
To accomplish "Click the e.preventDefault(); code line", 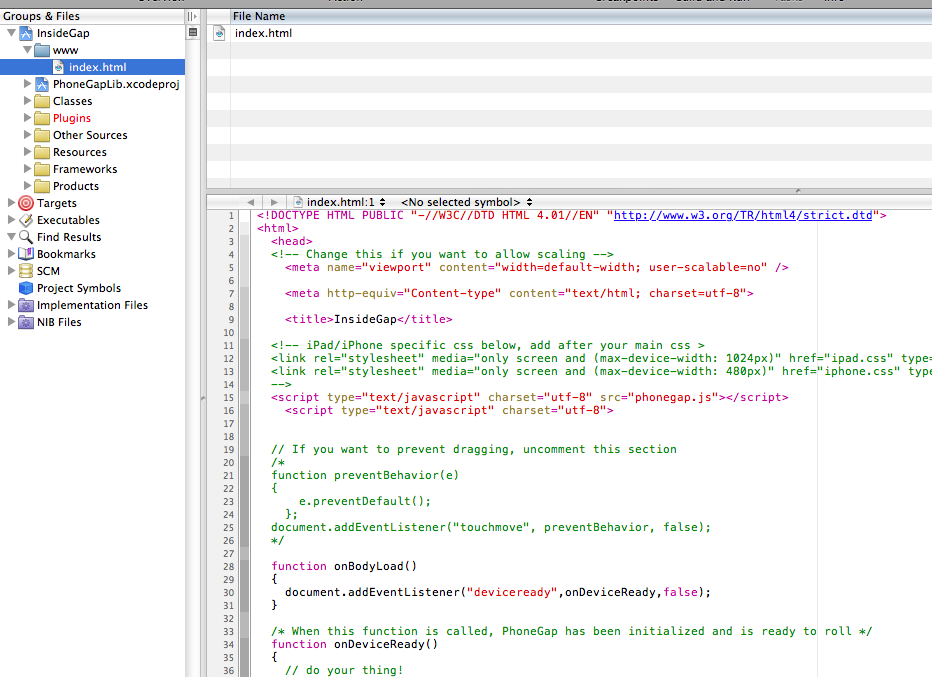I will click(365, 501).
